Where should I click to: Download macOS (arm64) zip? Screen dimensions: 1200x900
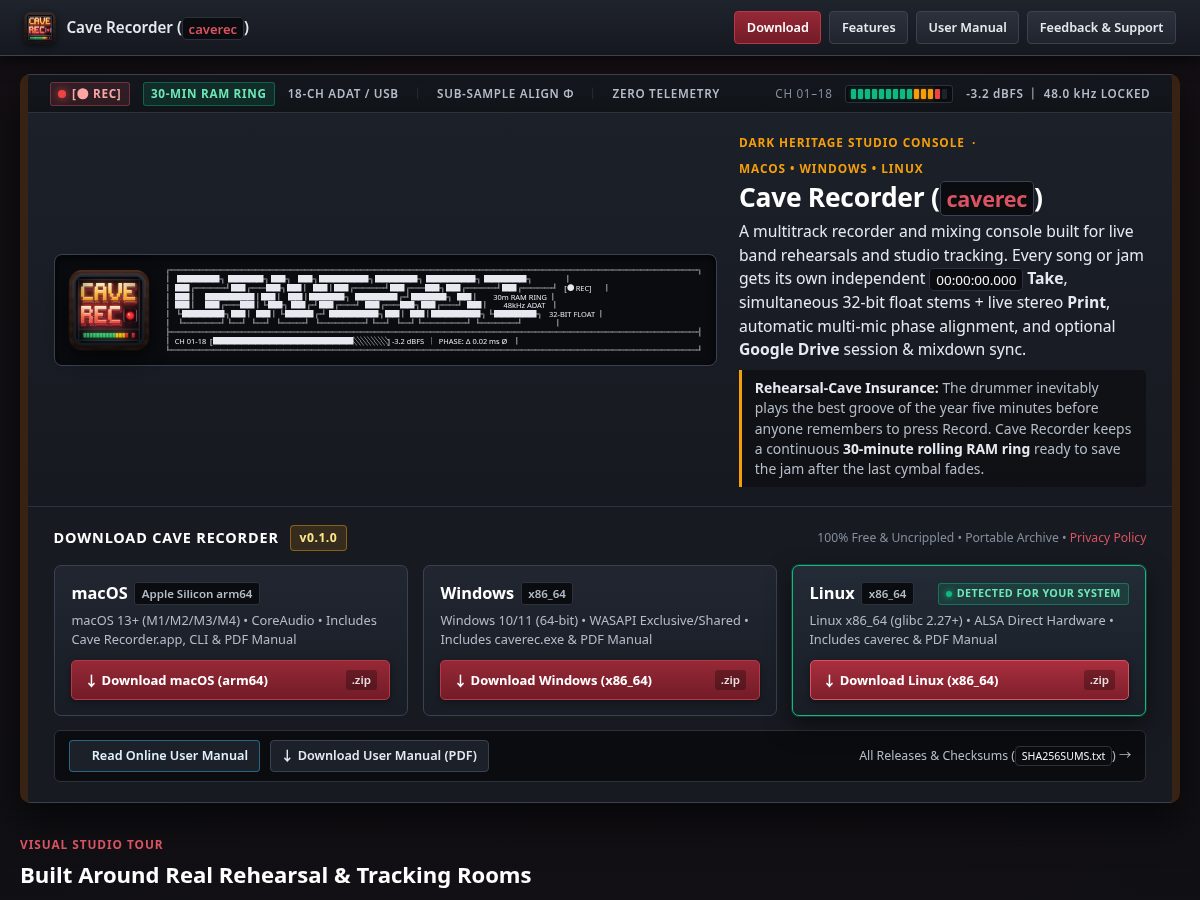231,680
